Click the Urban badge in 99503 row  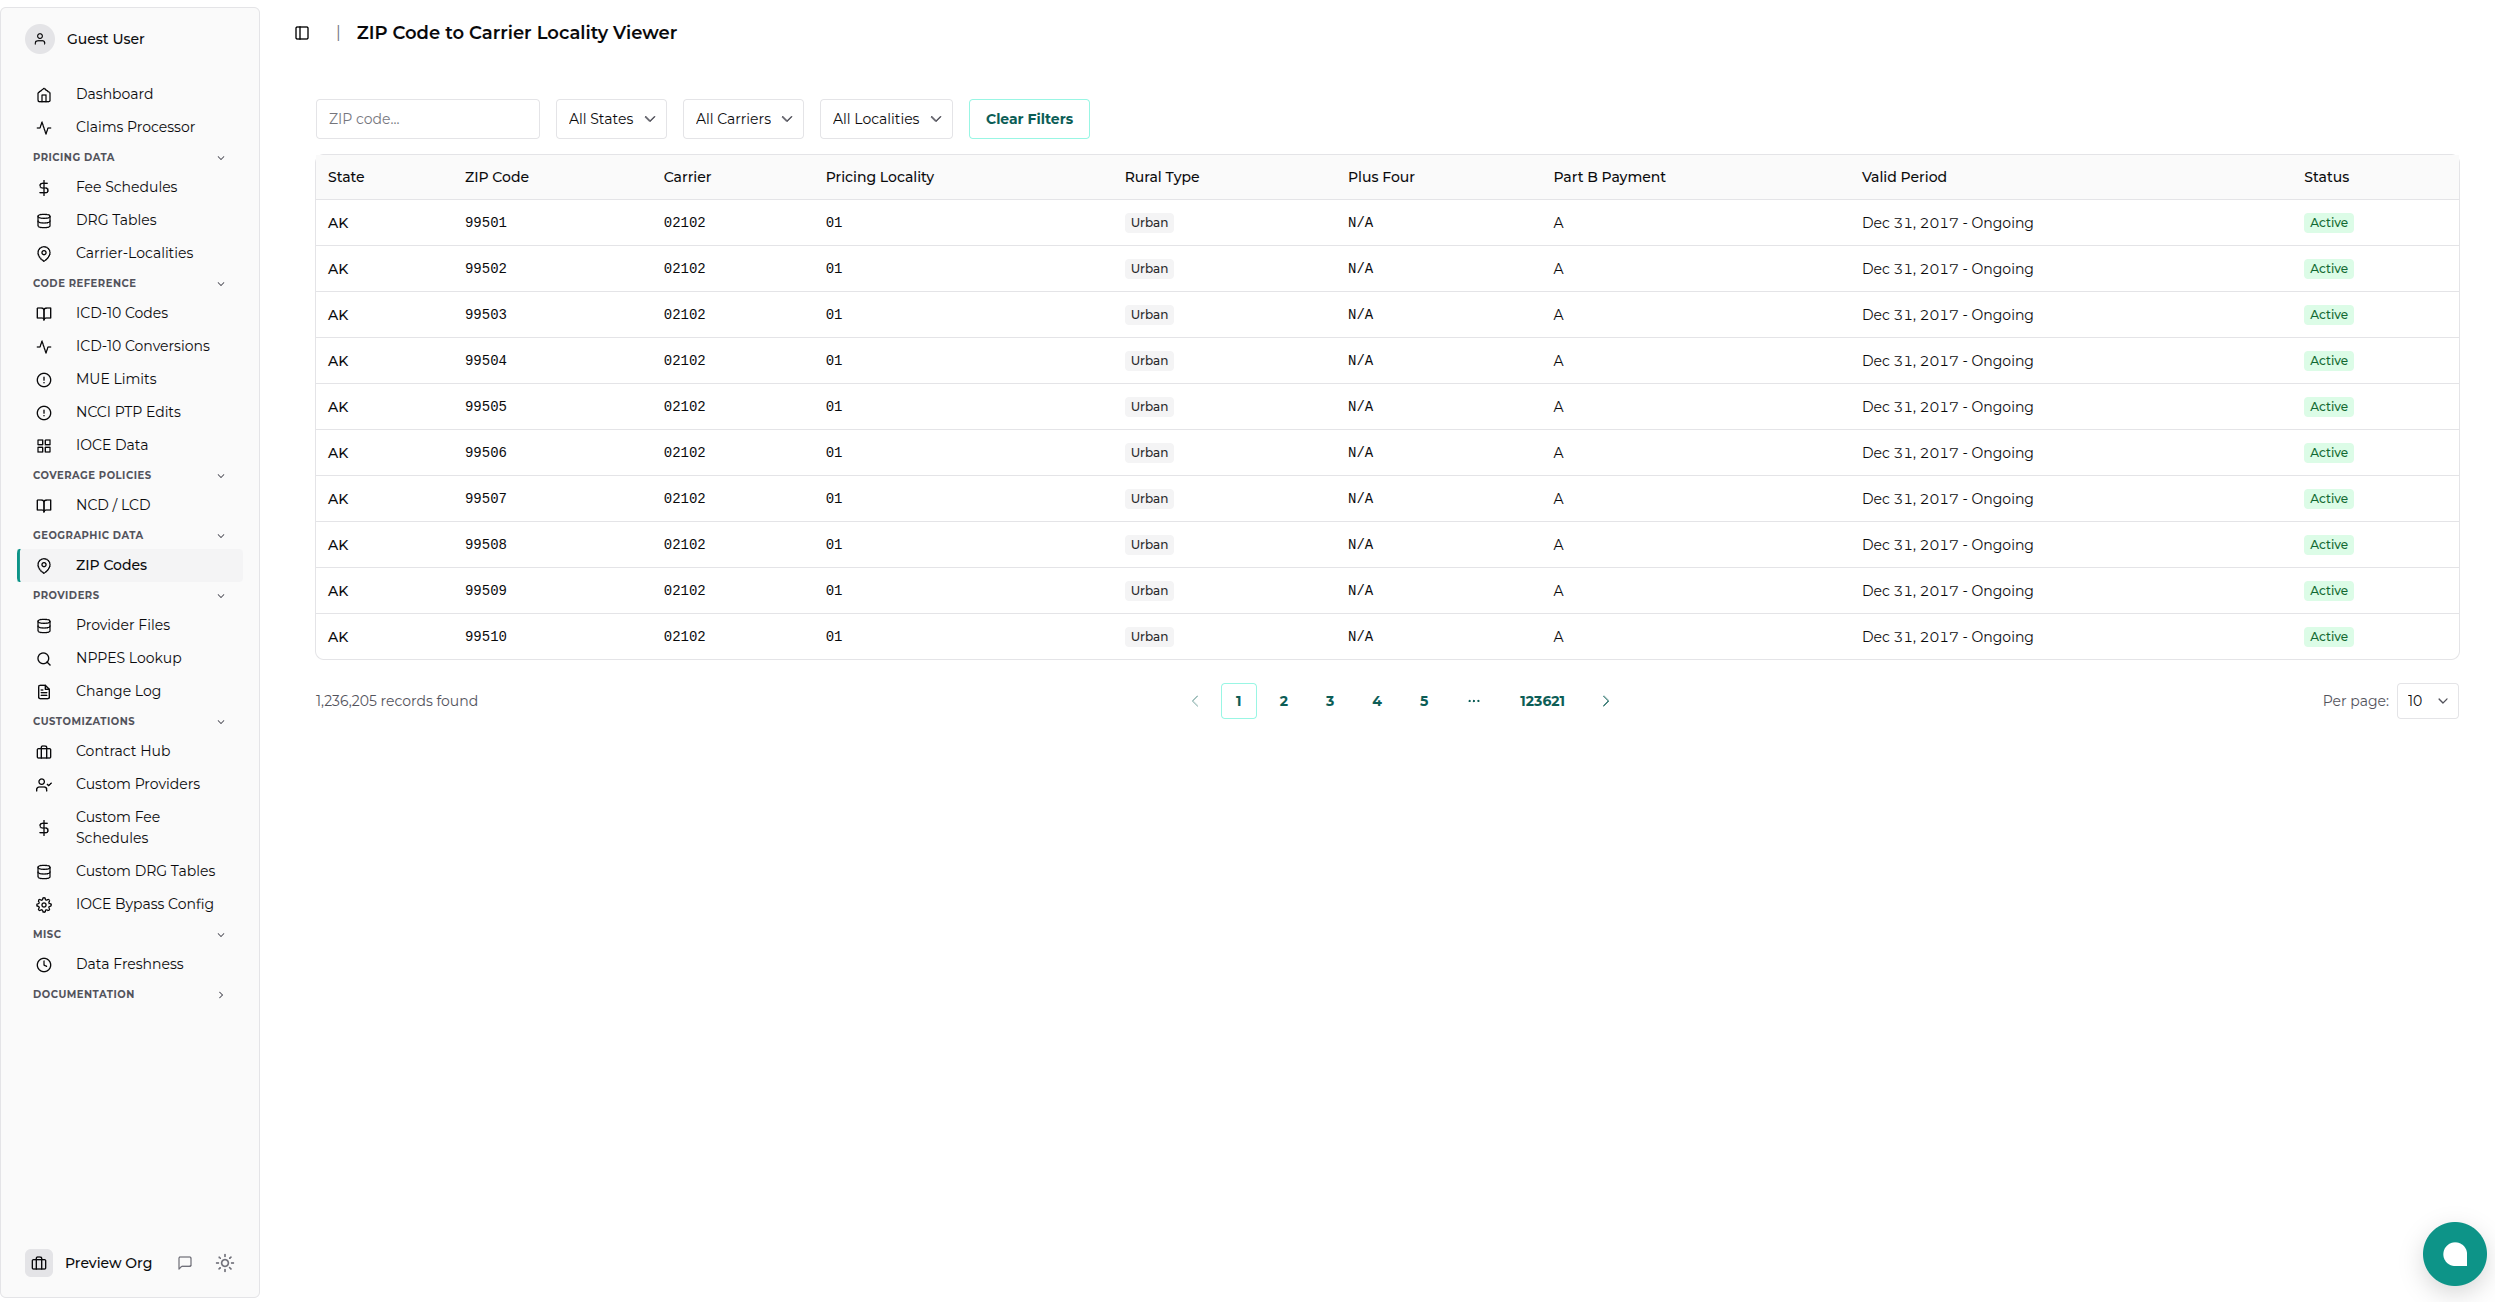[x=1149, y=315]
